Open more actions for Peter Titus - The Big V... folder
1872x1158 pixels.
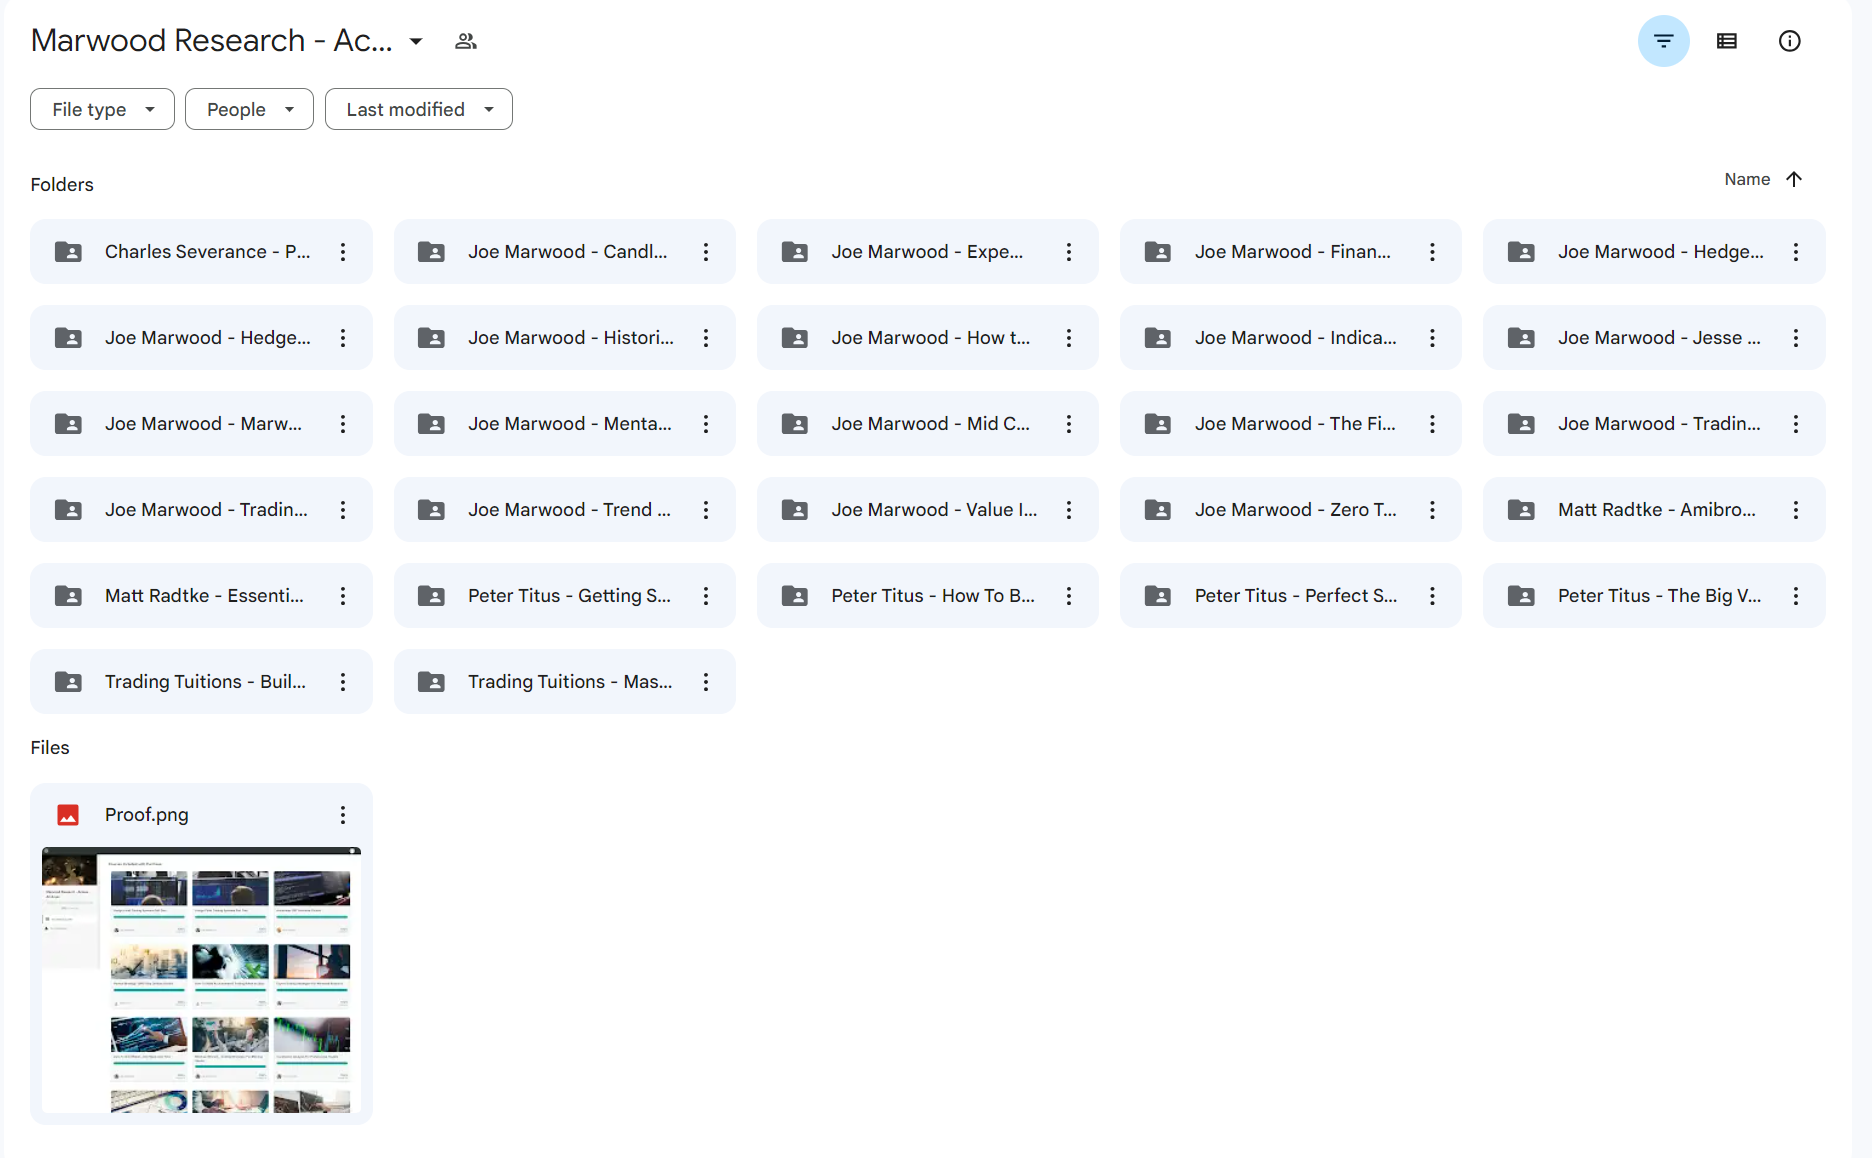pyautogui.click(x=1796, y=596)
